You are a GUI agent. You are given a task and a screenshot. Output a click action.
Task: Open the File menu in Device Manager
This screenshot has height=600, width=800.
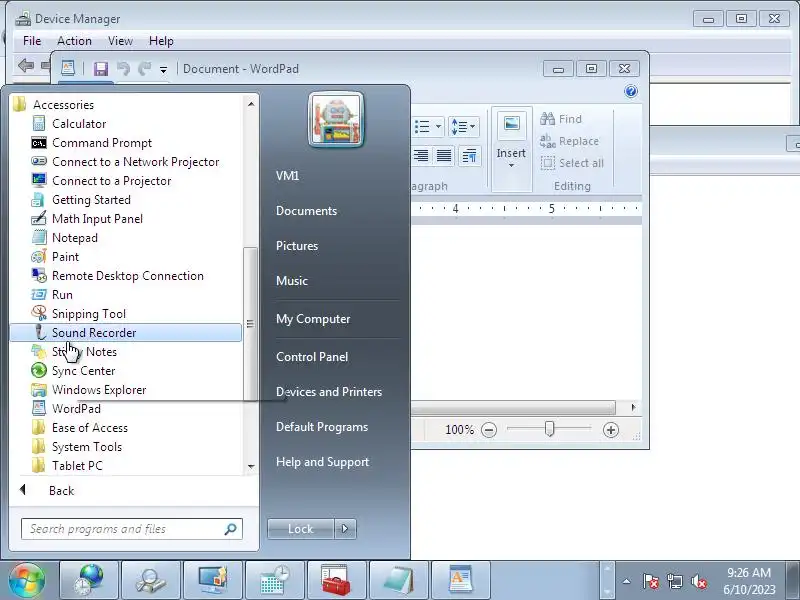(x=32, y=41)
